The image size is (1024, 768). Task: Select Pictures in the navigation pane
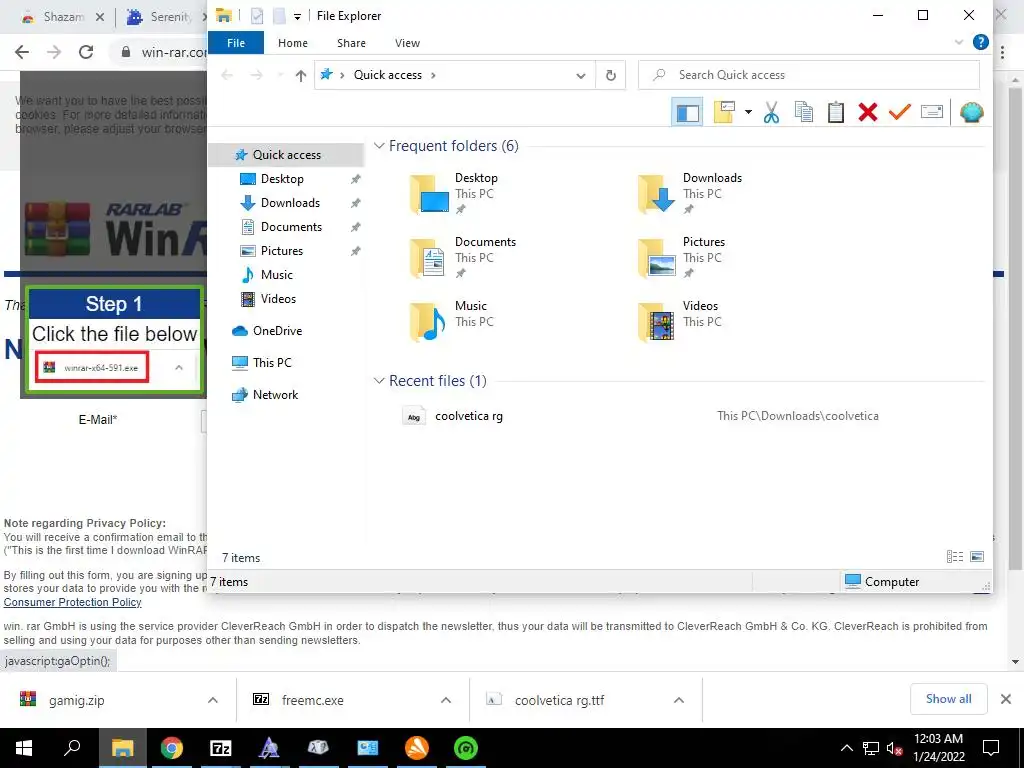281,251
